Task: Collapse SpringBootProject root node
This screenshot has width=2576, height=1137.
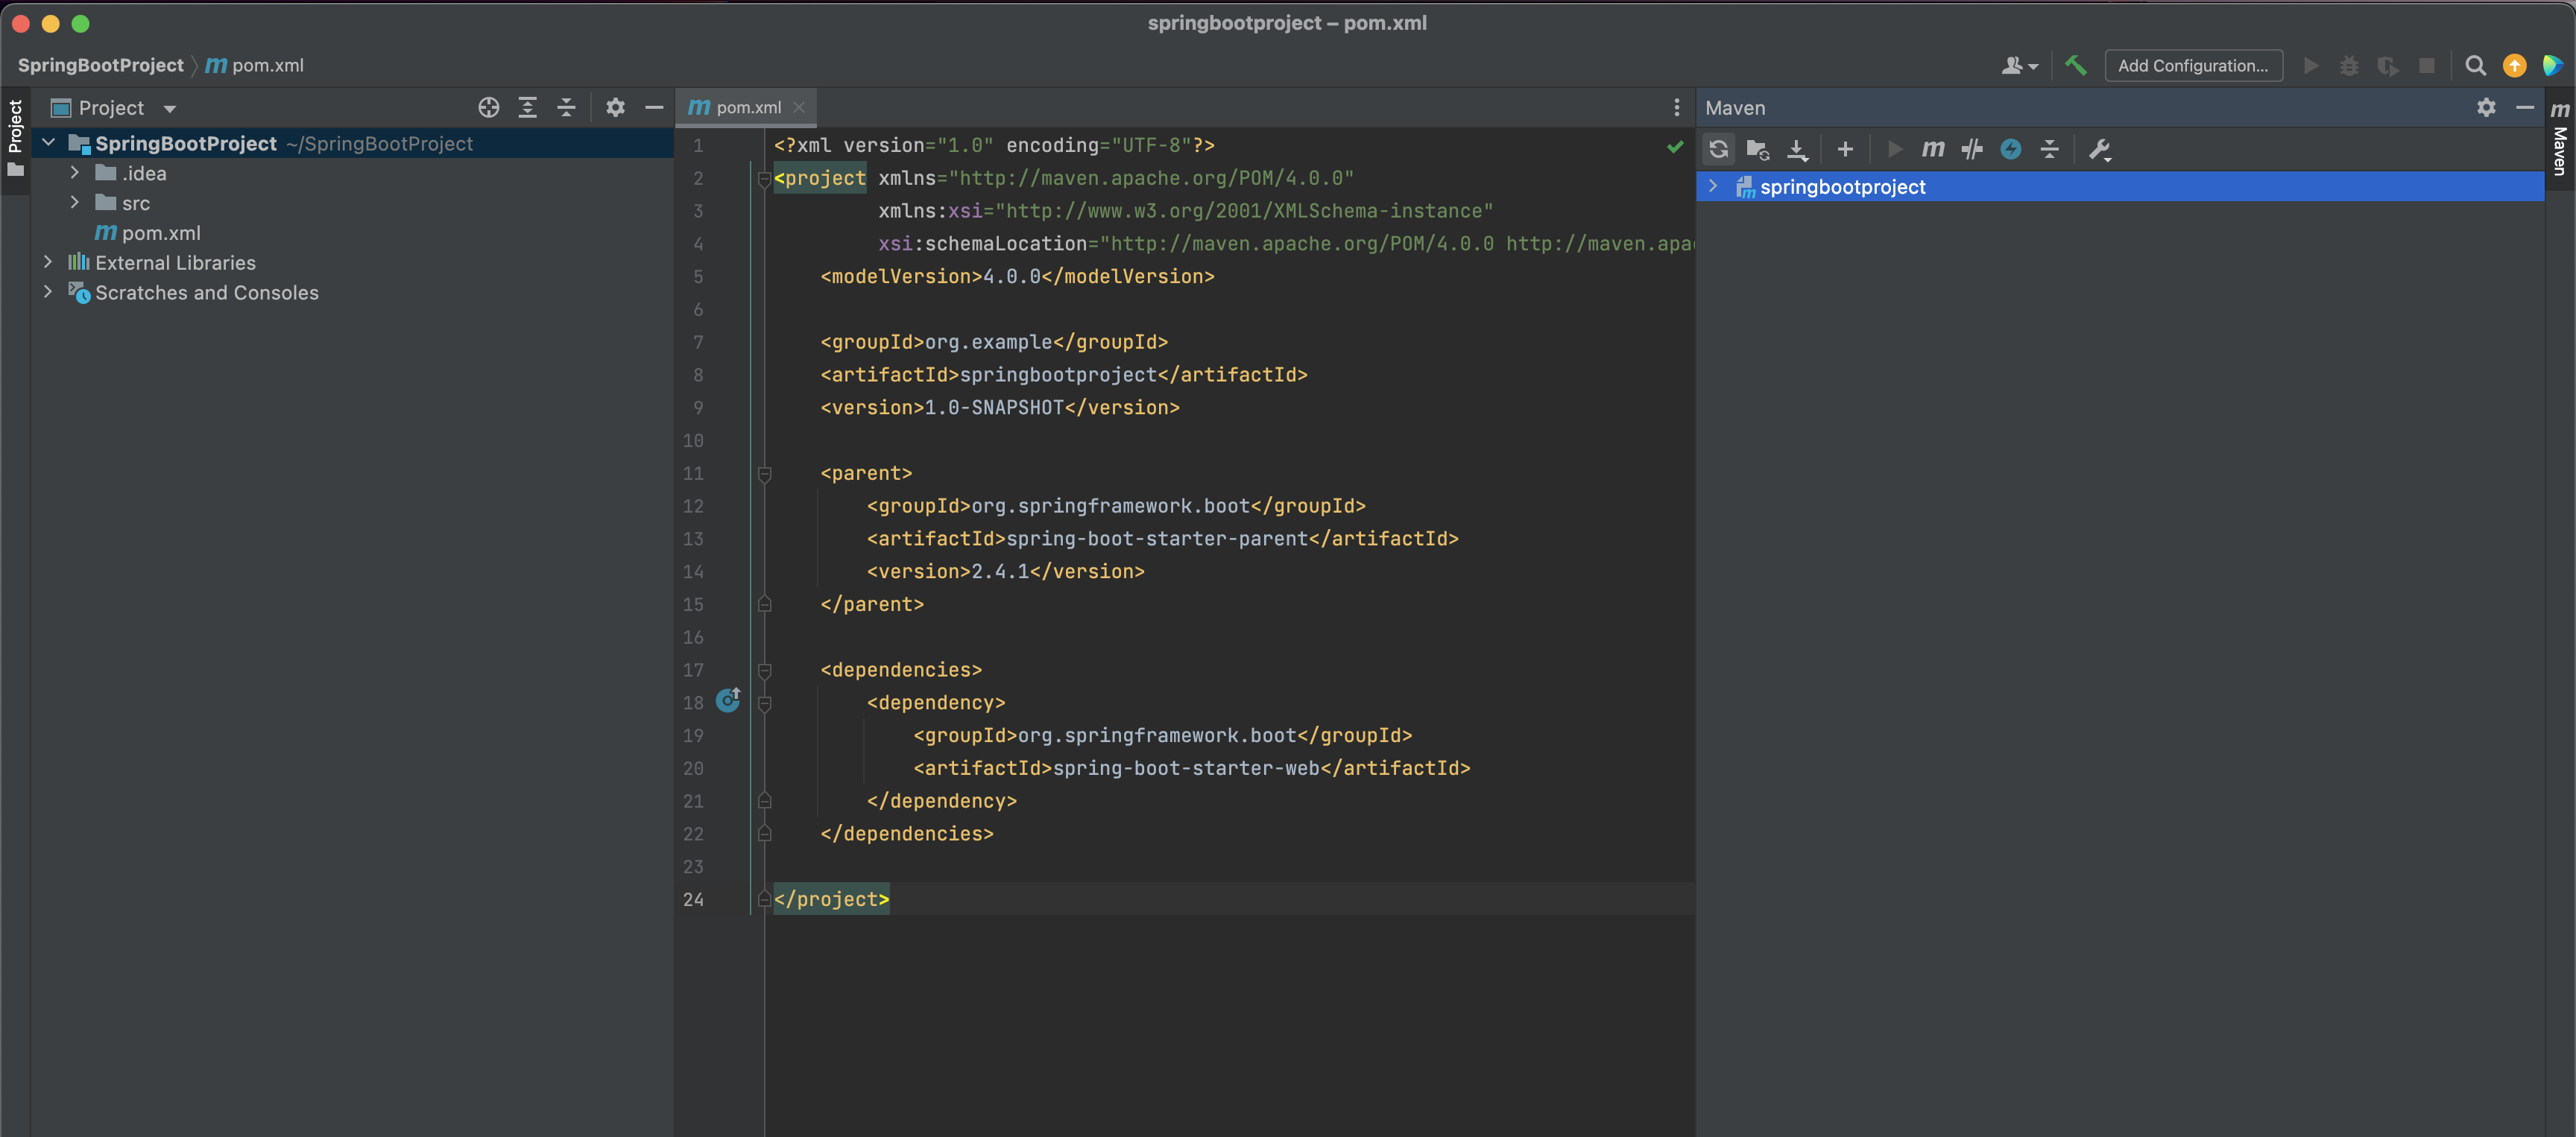Action: (x=48, y=143)
